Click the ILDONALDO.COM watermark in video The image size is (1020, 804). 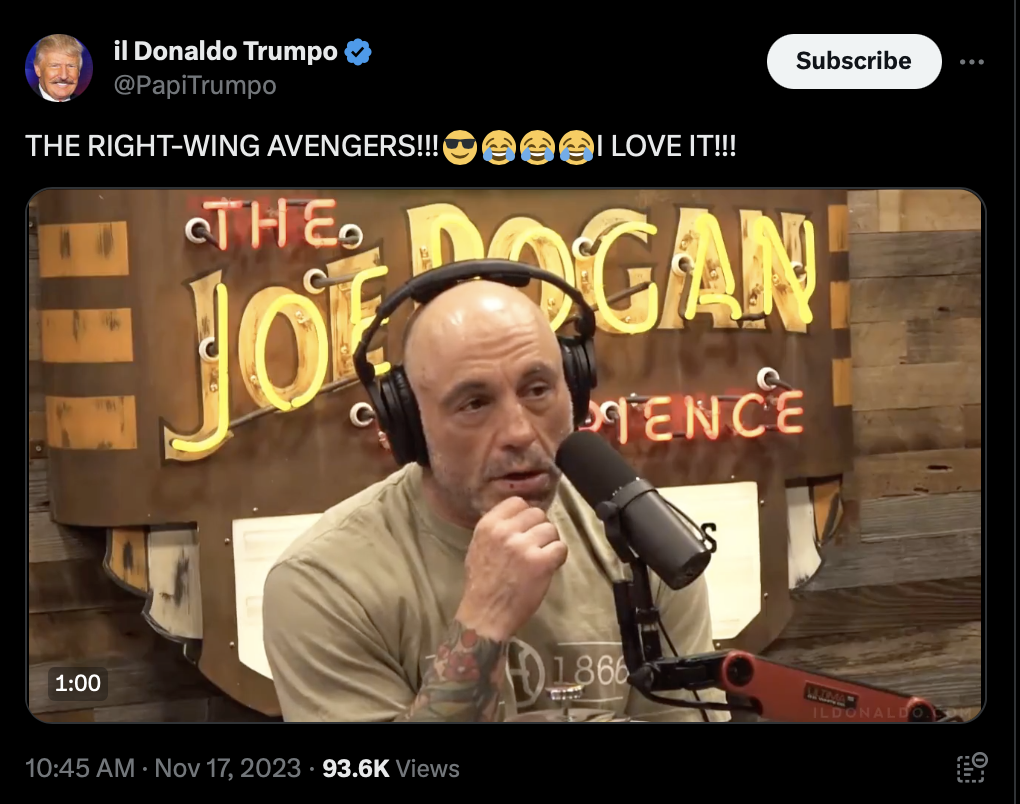click(x=890, y=713)
